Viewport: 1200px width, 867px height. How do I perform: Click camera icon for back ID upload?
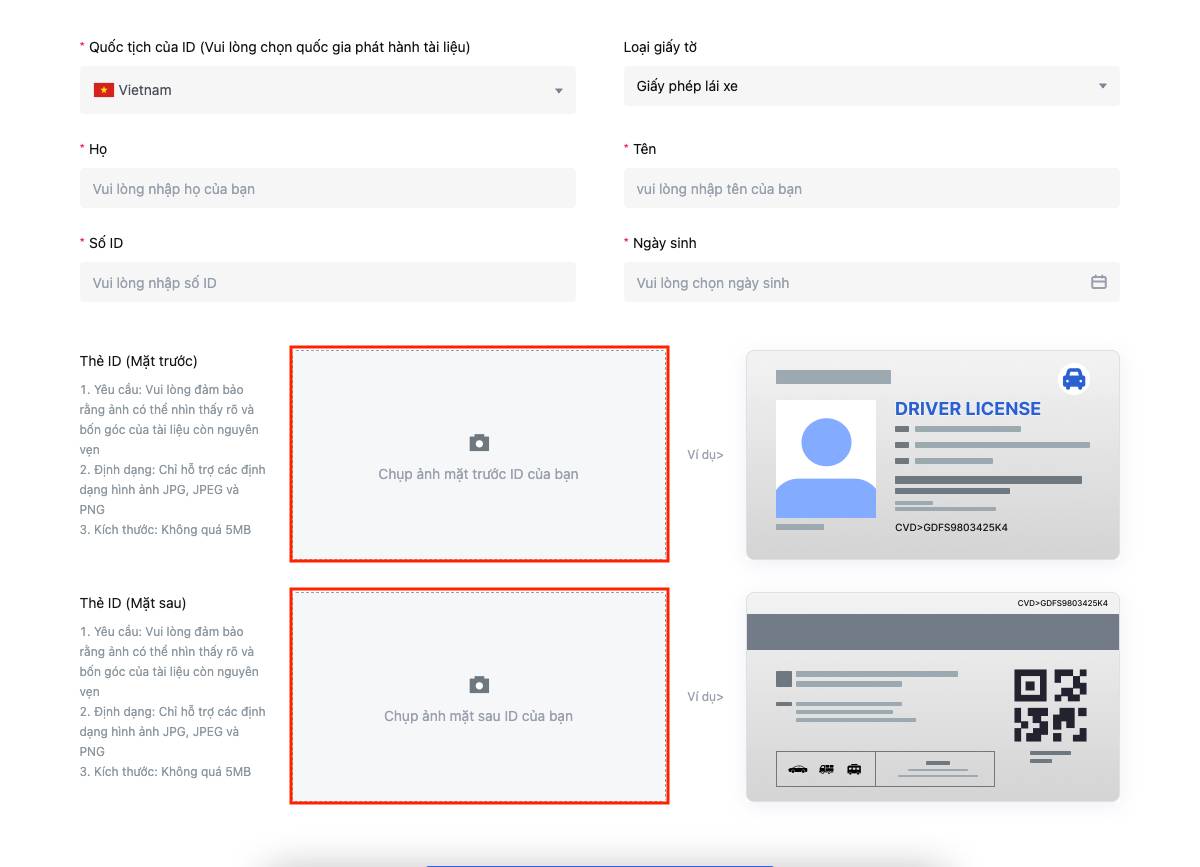[479, 684]
